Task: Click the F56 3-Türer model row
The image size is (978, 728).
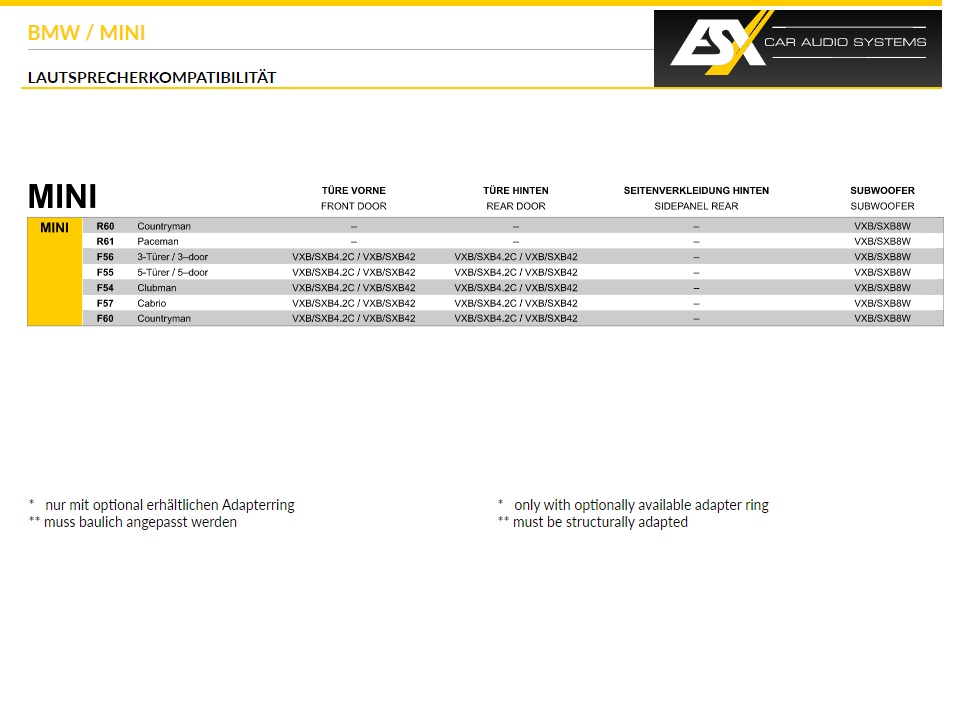Action: tap(172, 257)
